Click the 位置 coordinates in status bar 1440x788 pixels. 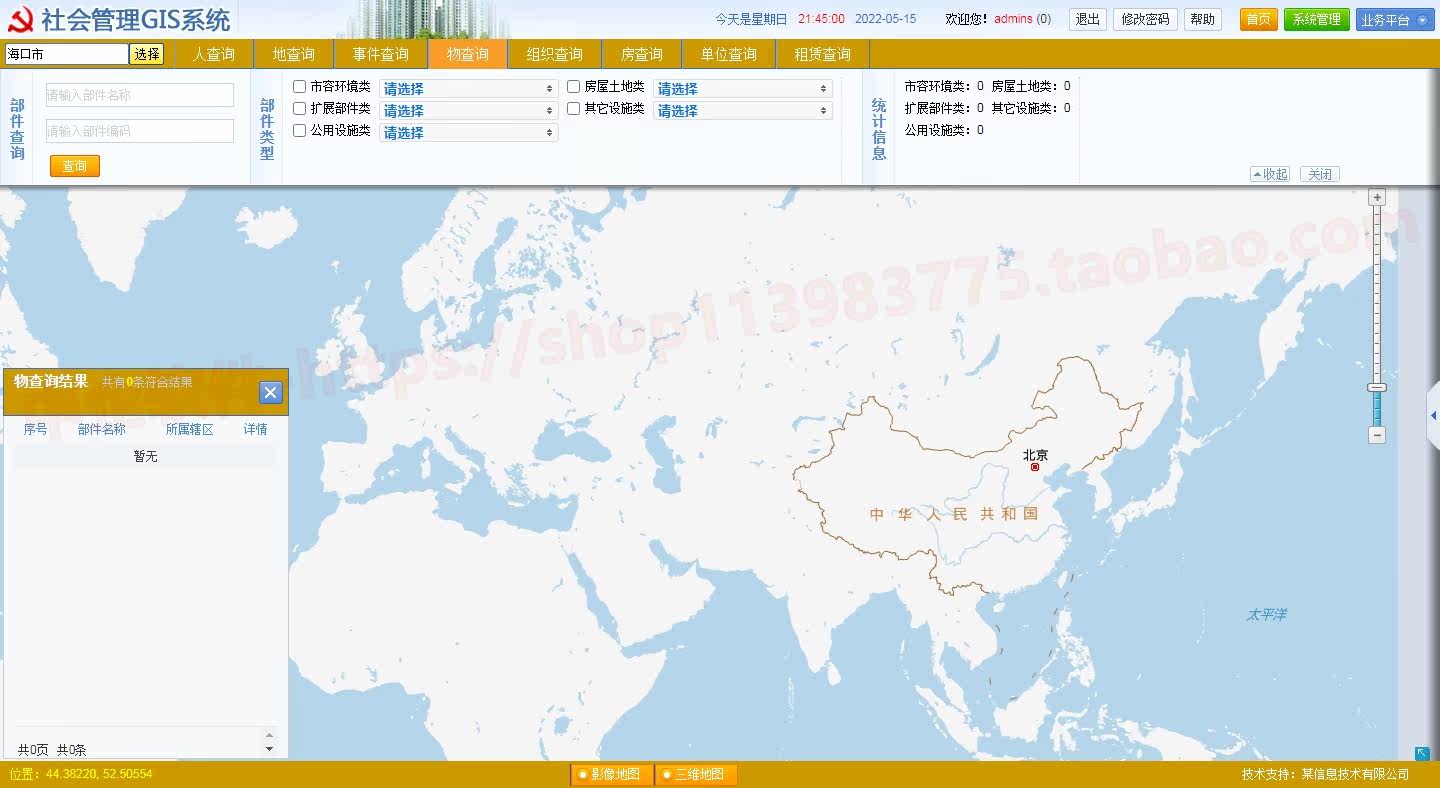point(81,774)
